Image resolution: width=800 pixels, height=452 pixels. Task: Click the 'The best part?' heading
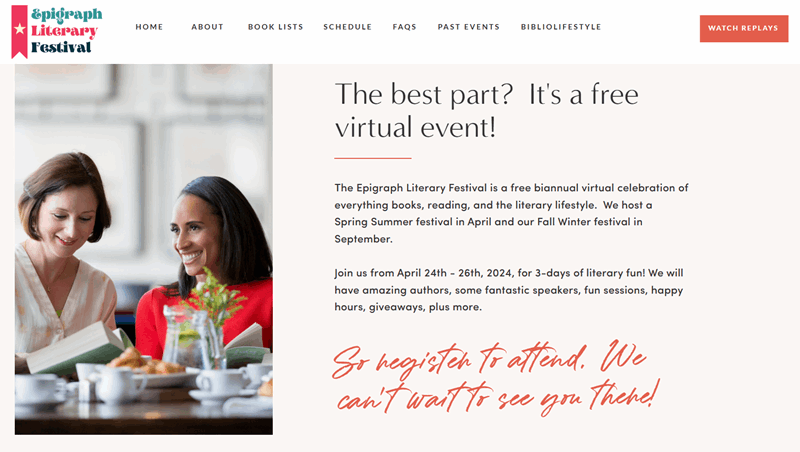(486, 110)
